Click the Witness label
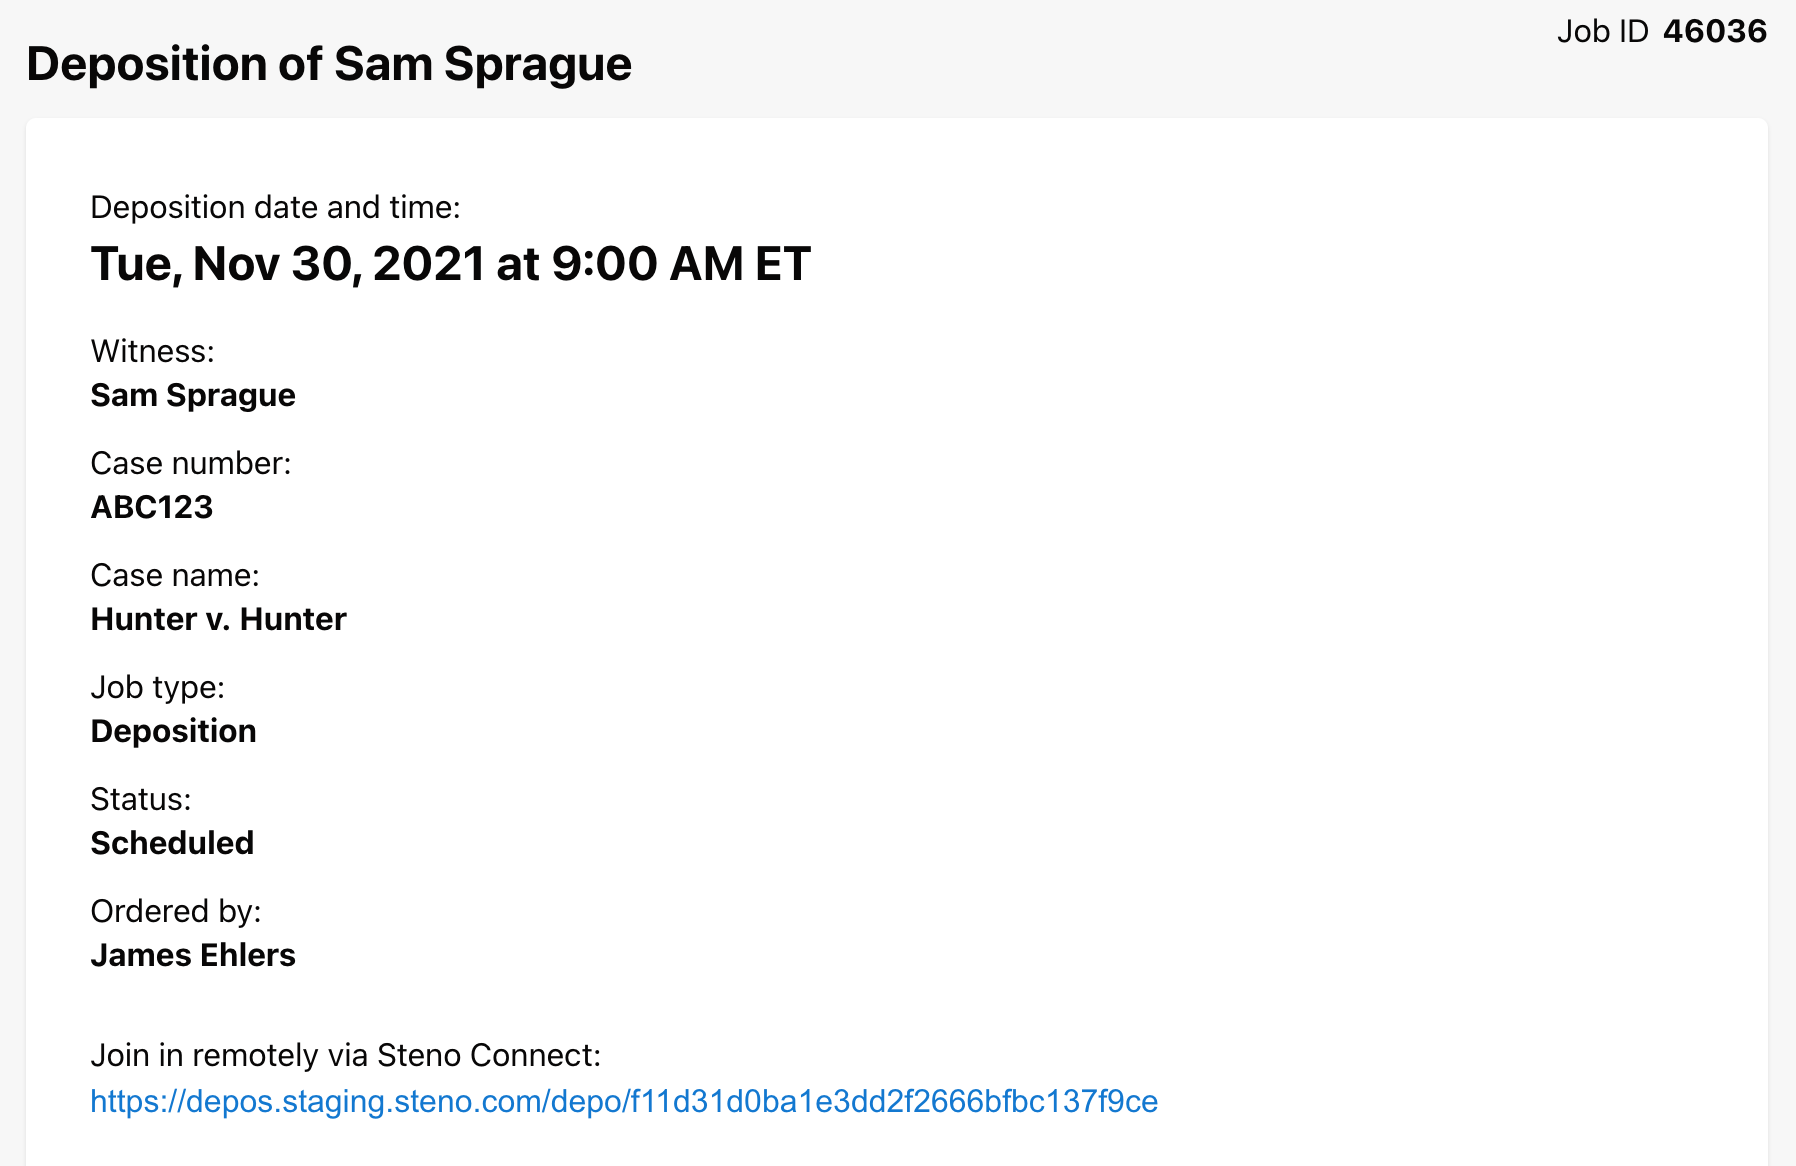The height and width of the screenshot is (1166, 1796). 153,351
